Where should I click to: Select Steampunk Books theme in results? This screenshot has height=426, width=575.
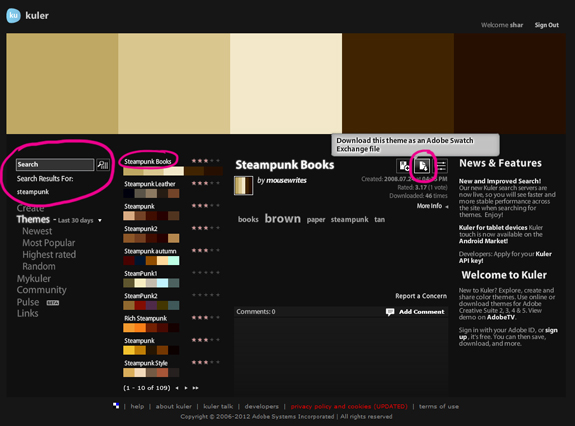[147, 161]
